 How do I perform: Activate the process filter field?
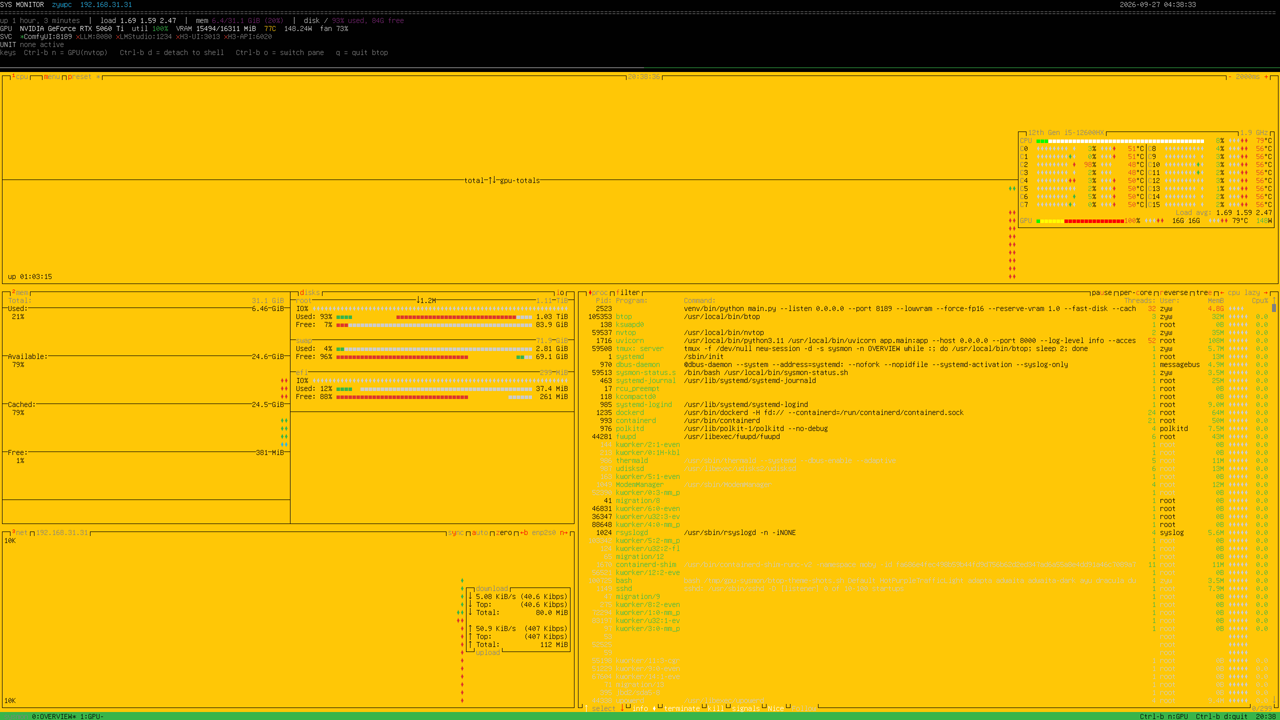(627, 293)
